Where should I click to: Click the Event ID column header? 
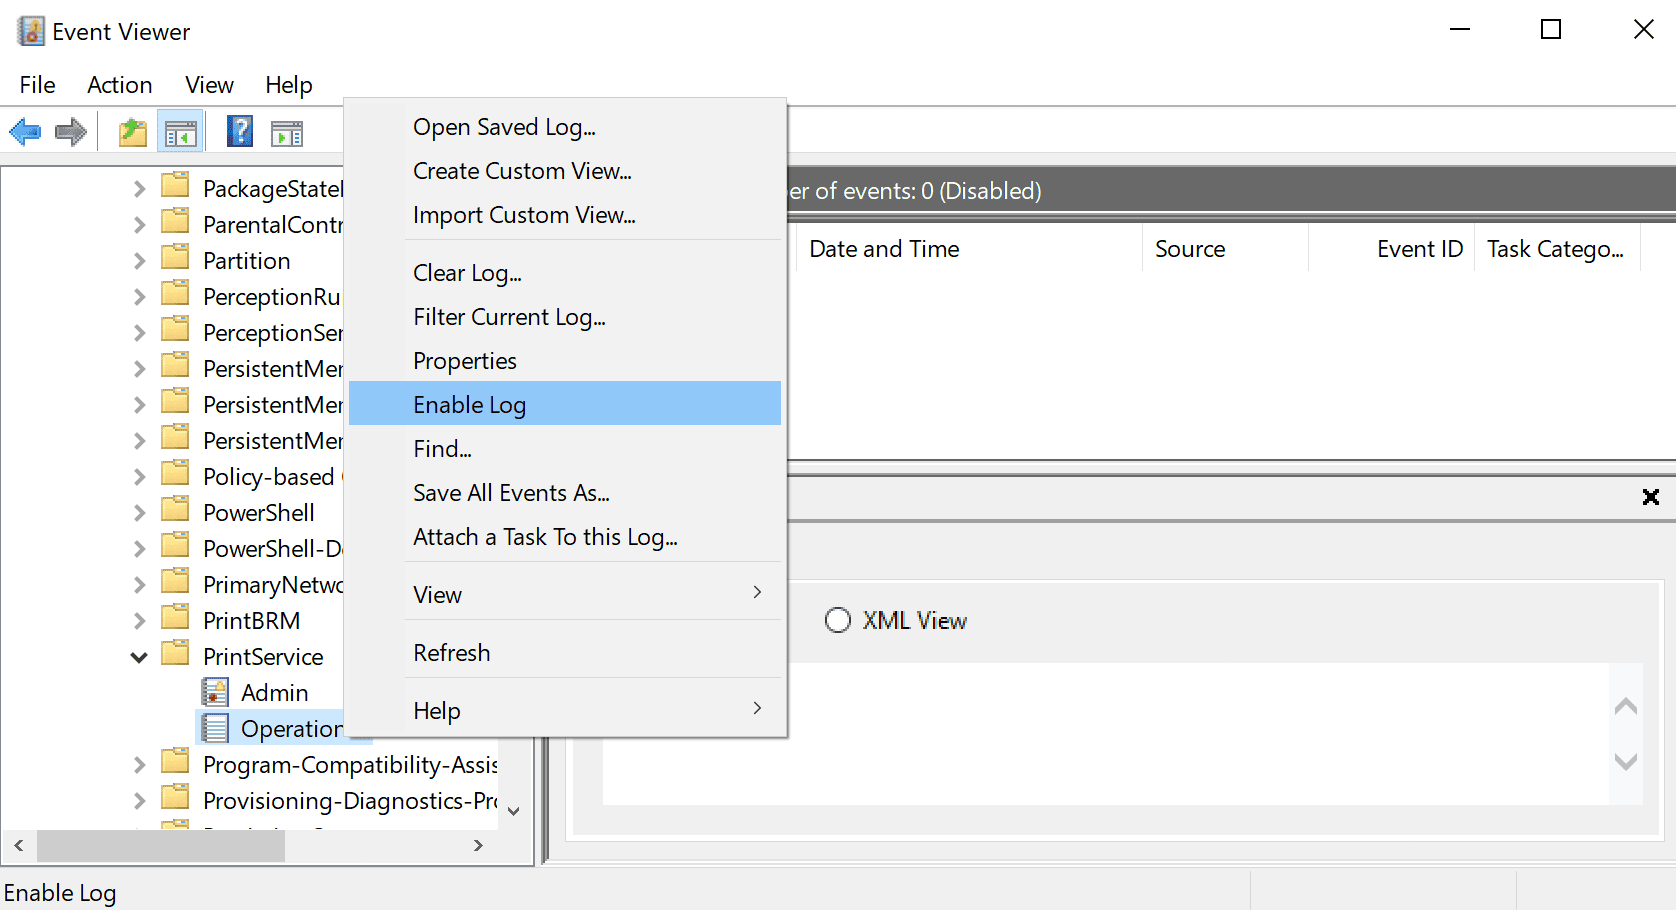1419,249
